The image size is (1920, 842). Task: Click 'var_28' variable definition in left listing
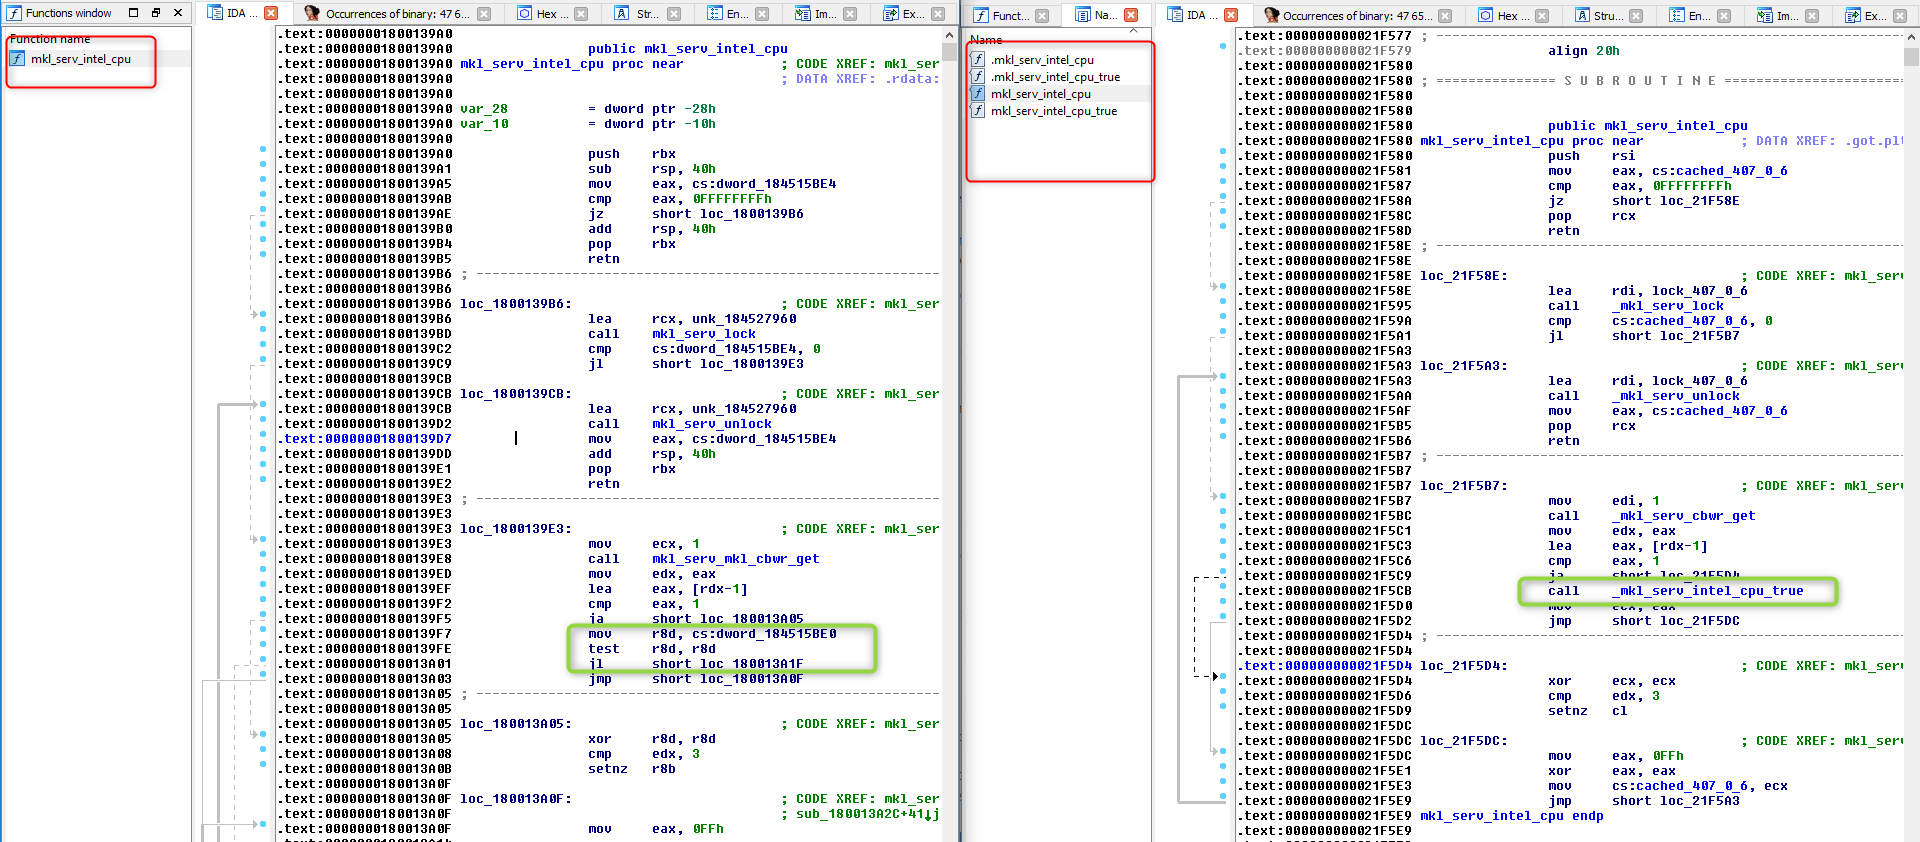[484, 109]
